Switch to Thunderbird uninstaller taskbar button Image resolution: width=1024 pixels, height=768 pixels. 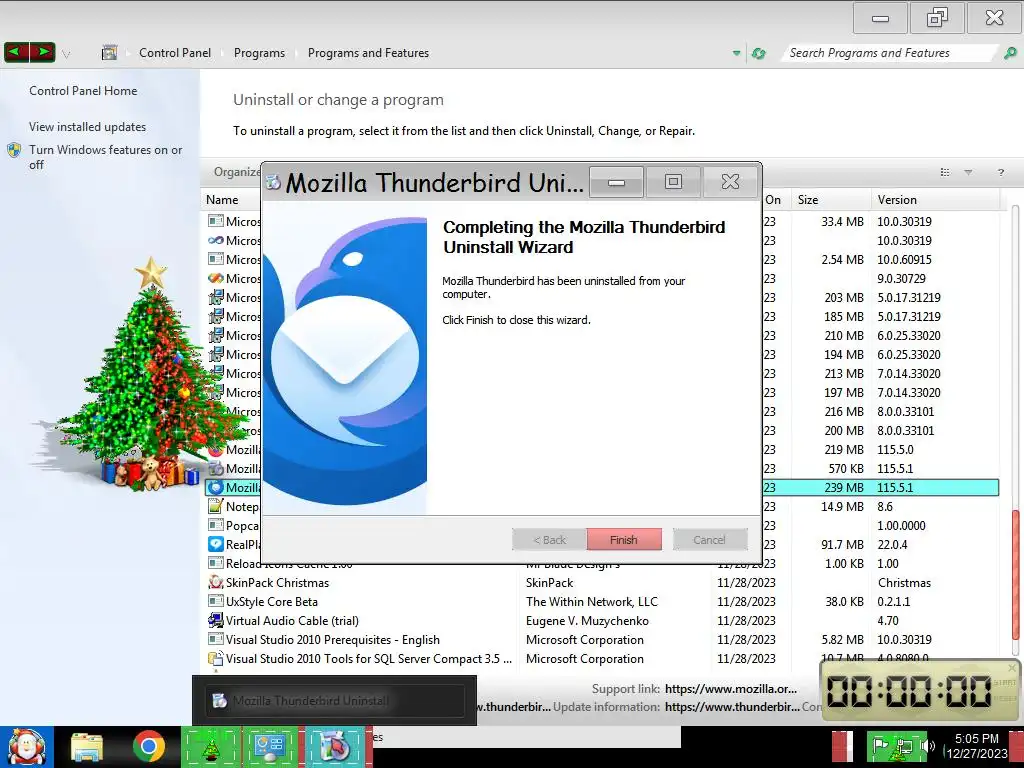[x=334, y=746]
